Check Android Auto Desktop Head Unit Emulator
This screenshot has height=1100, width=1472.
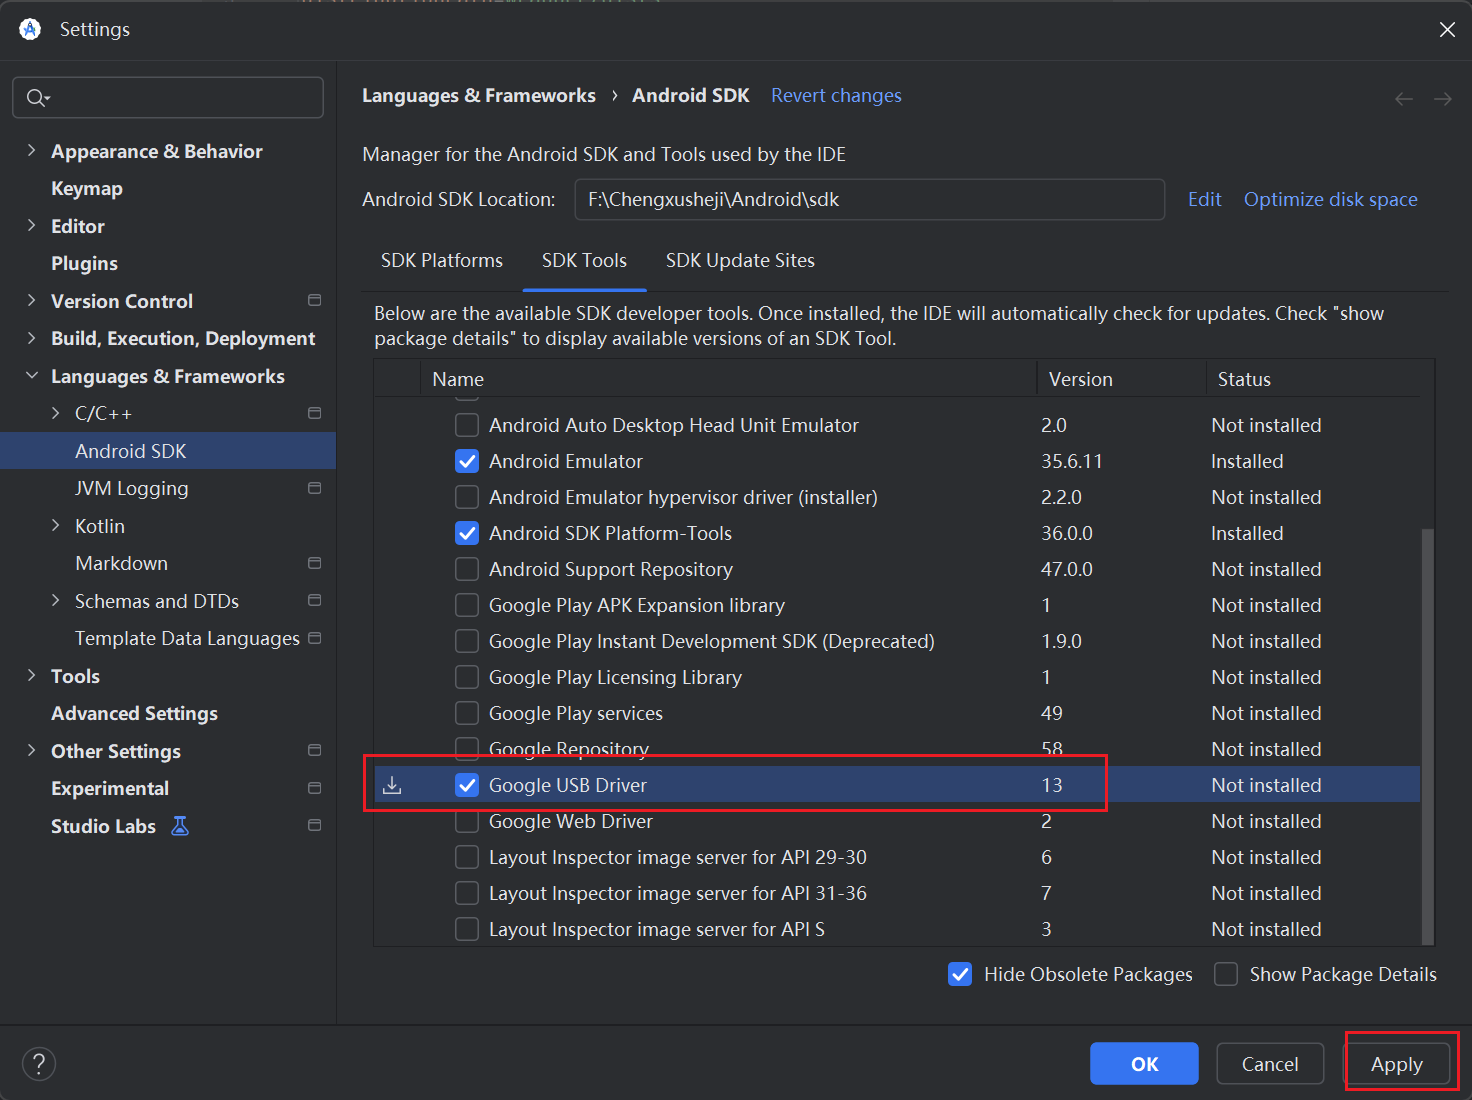pos(467,425)
